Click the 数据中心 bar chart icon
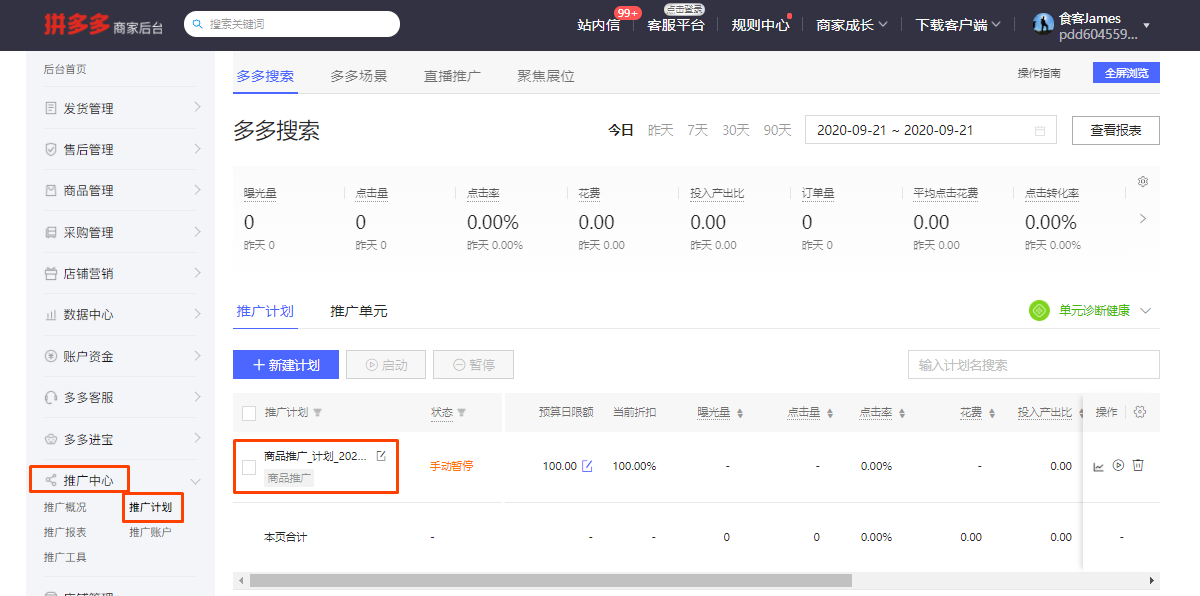The height and width of the screenshot is (596, 1200). [x=50, y=314]
